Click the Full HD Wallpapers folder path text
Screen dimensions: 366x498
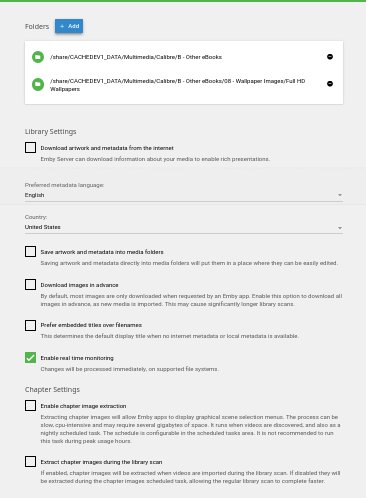click(178, 85)
